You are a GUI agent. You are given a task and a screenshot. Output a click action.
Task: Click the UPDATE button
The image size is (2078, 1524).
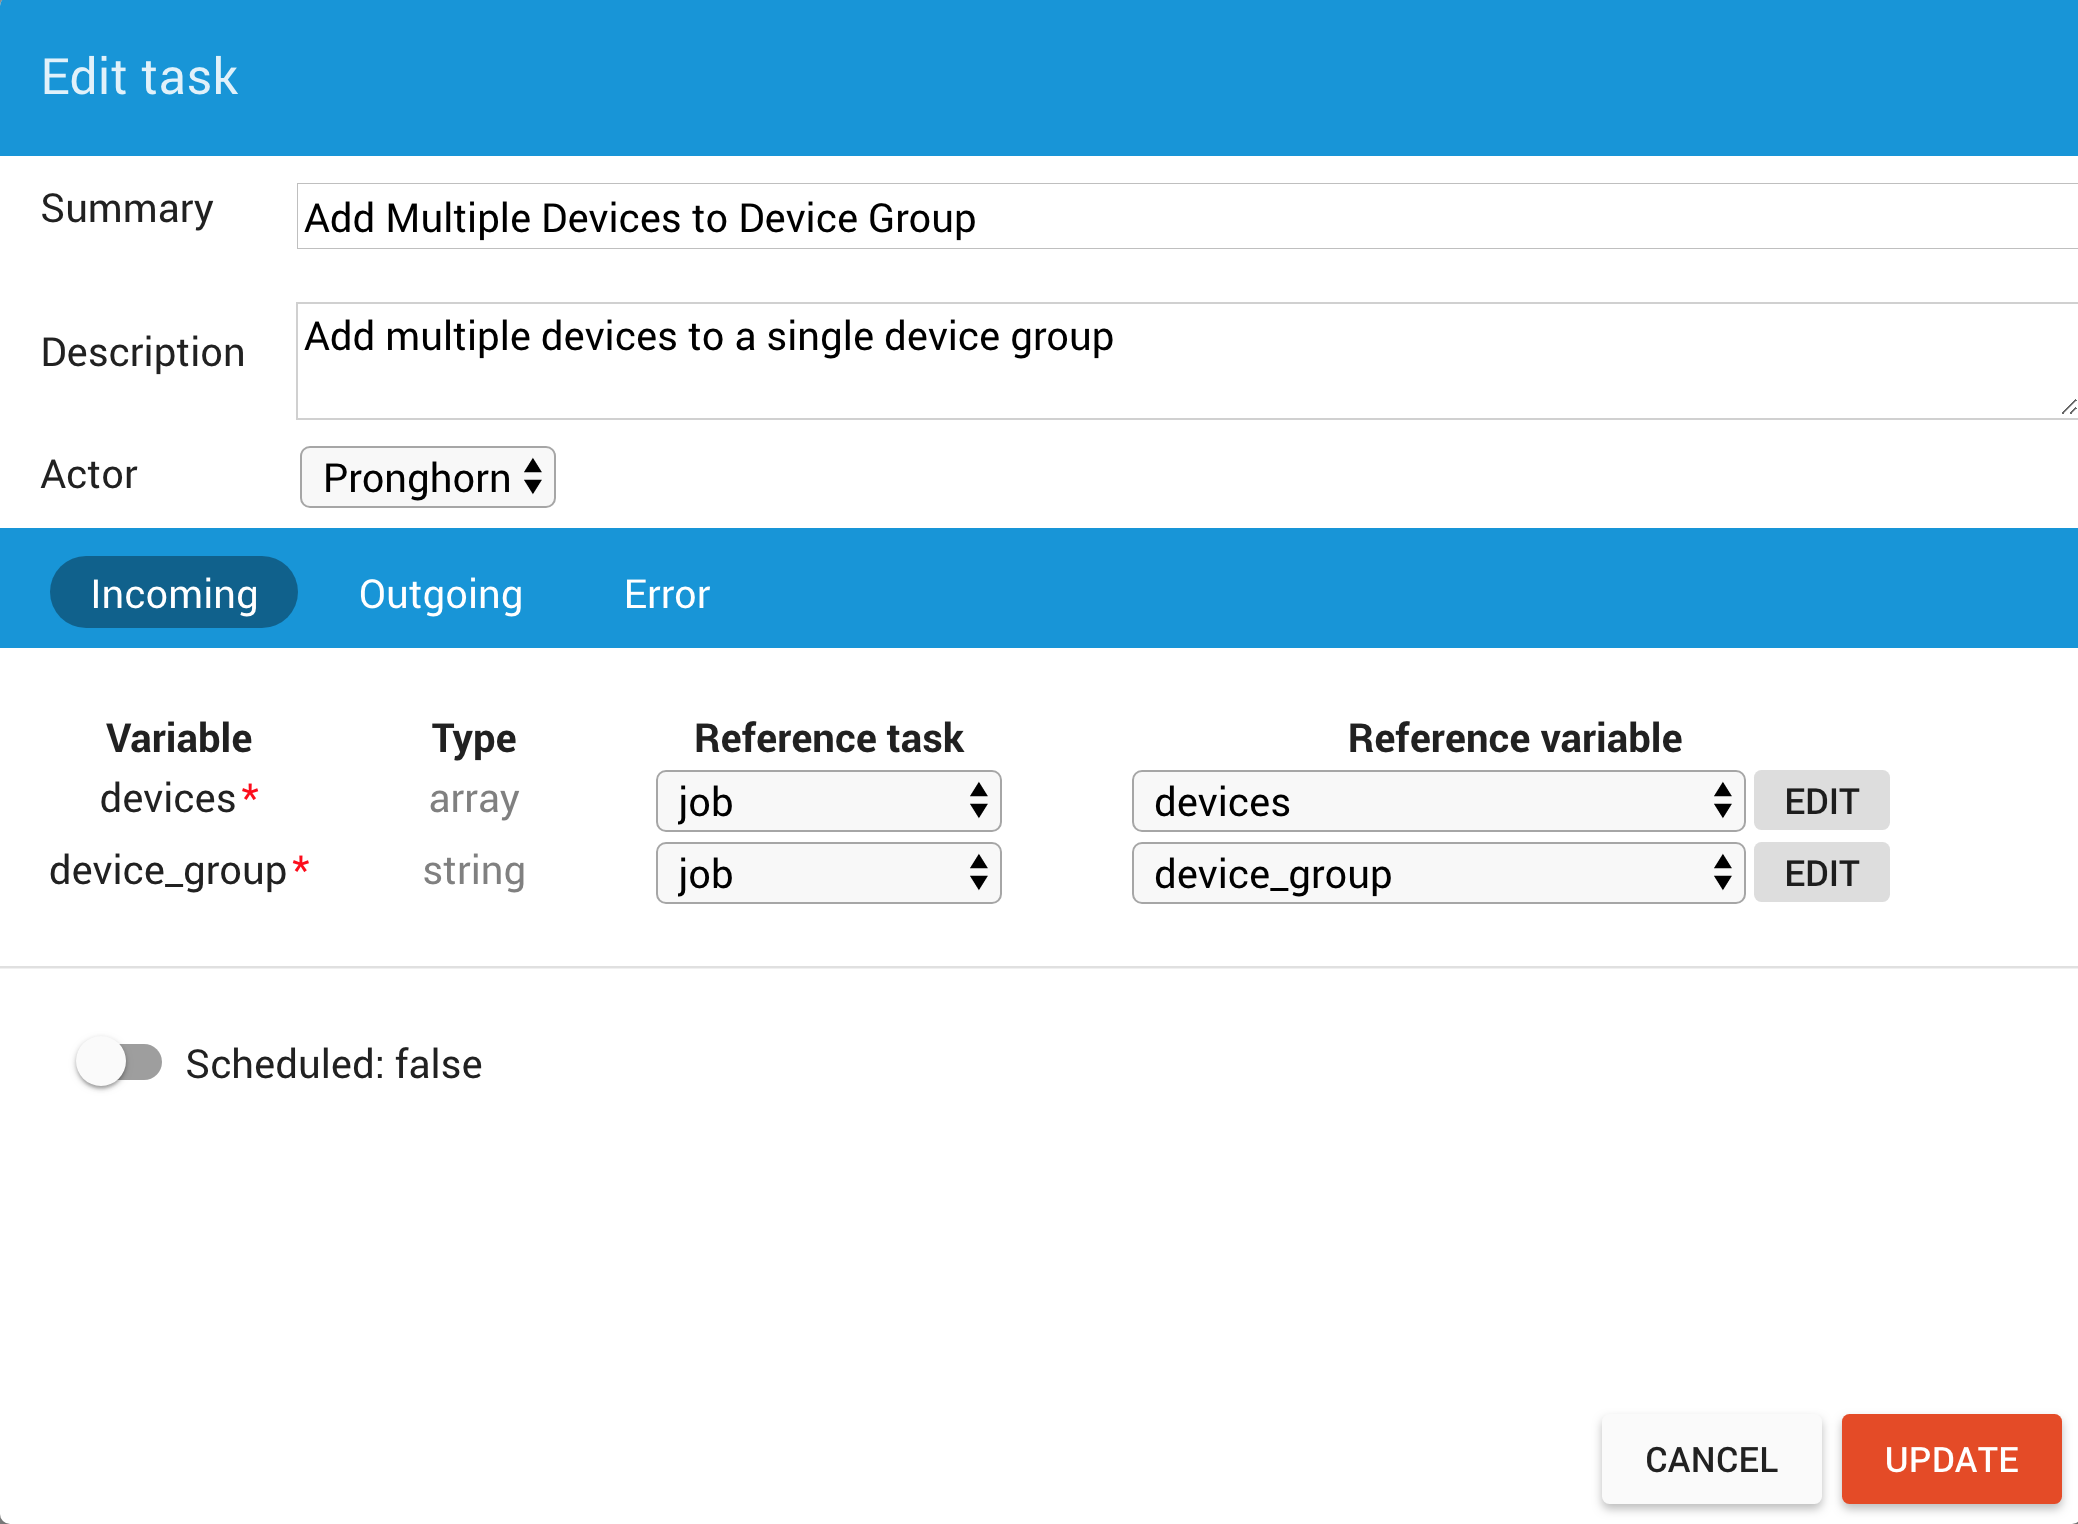click(x=1951, y=1459)
